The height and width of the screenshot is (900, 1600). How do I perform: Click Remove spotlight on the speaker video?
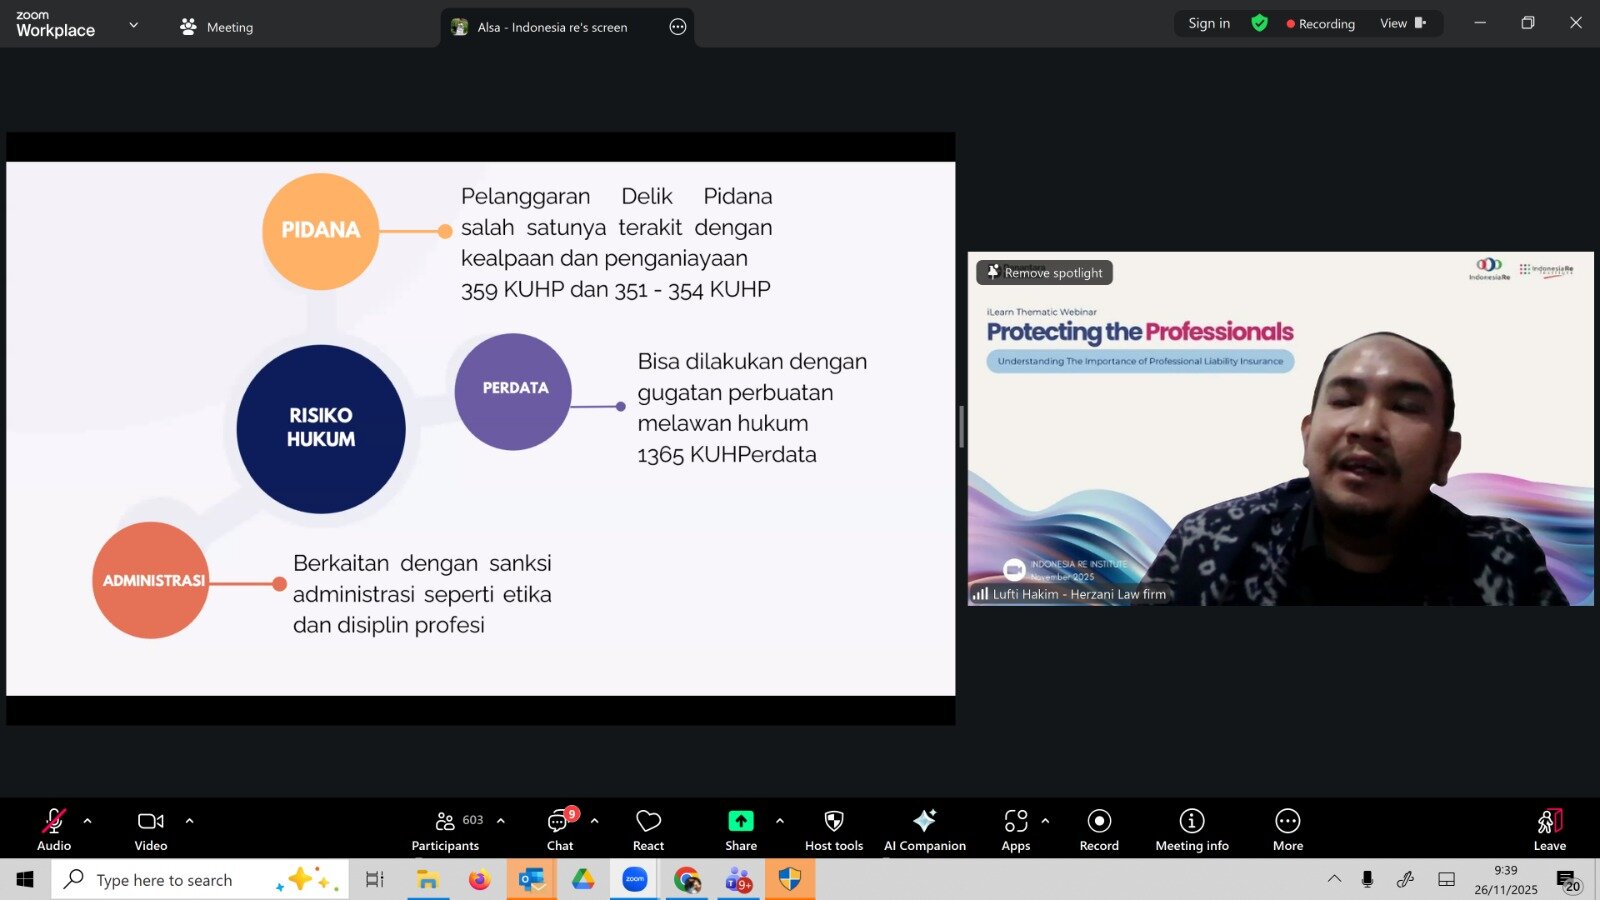click(1045, 272)
